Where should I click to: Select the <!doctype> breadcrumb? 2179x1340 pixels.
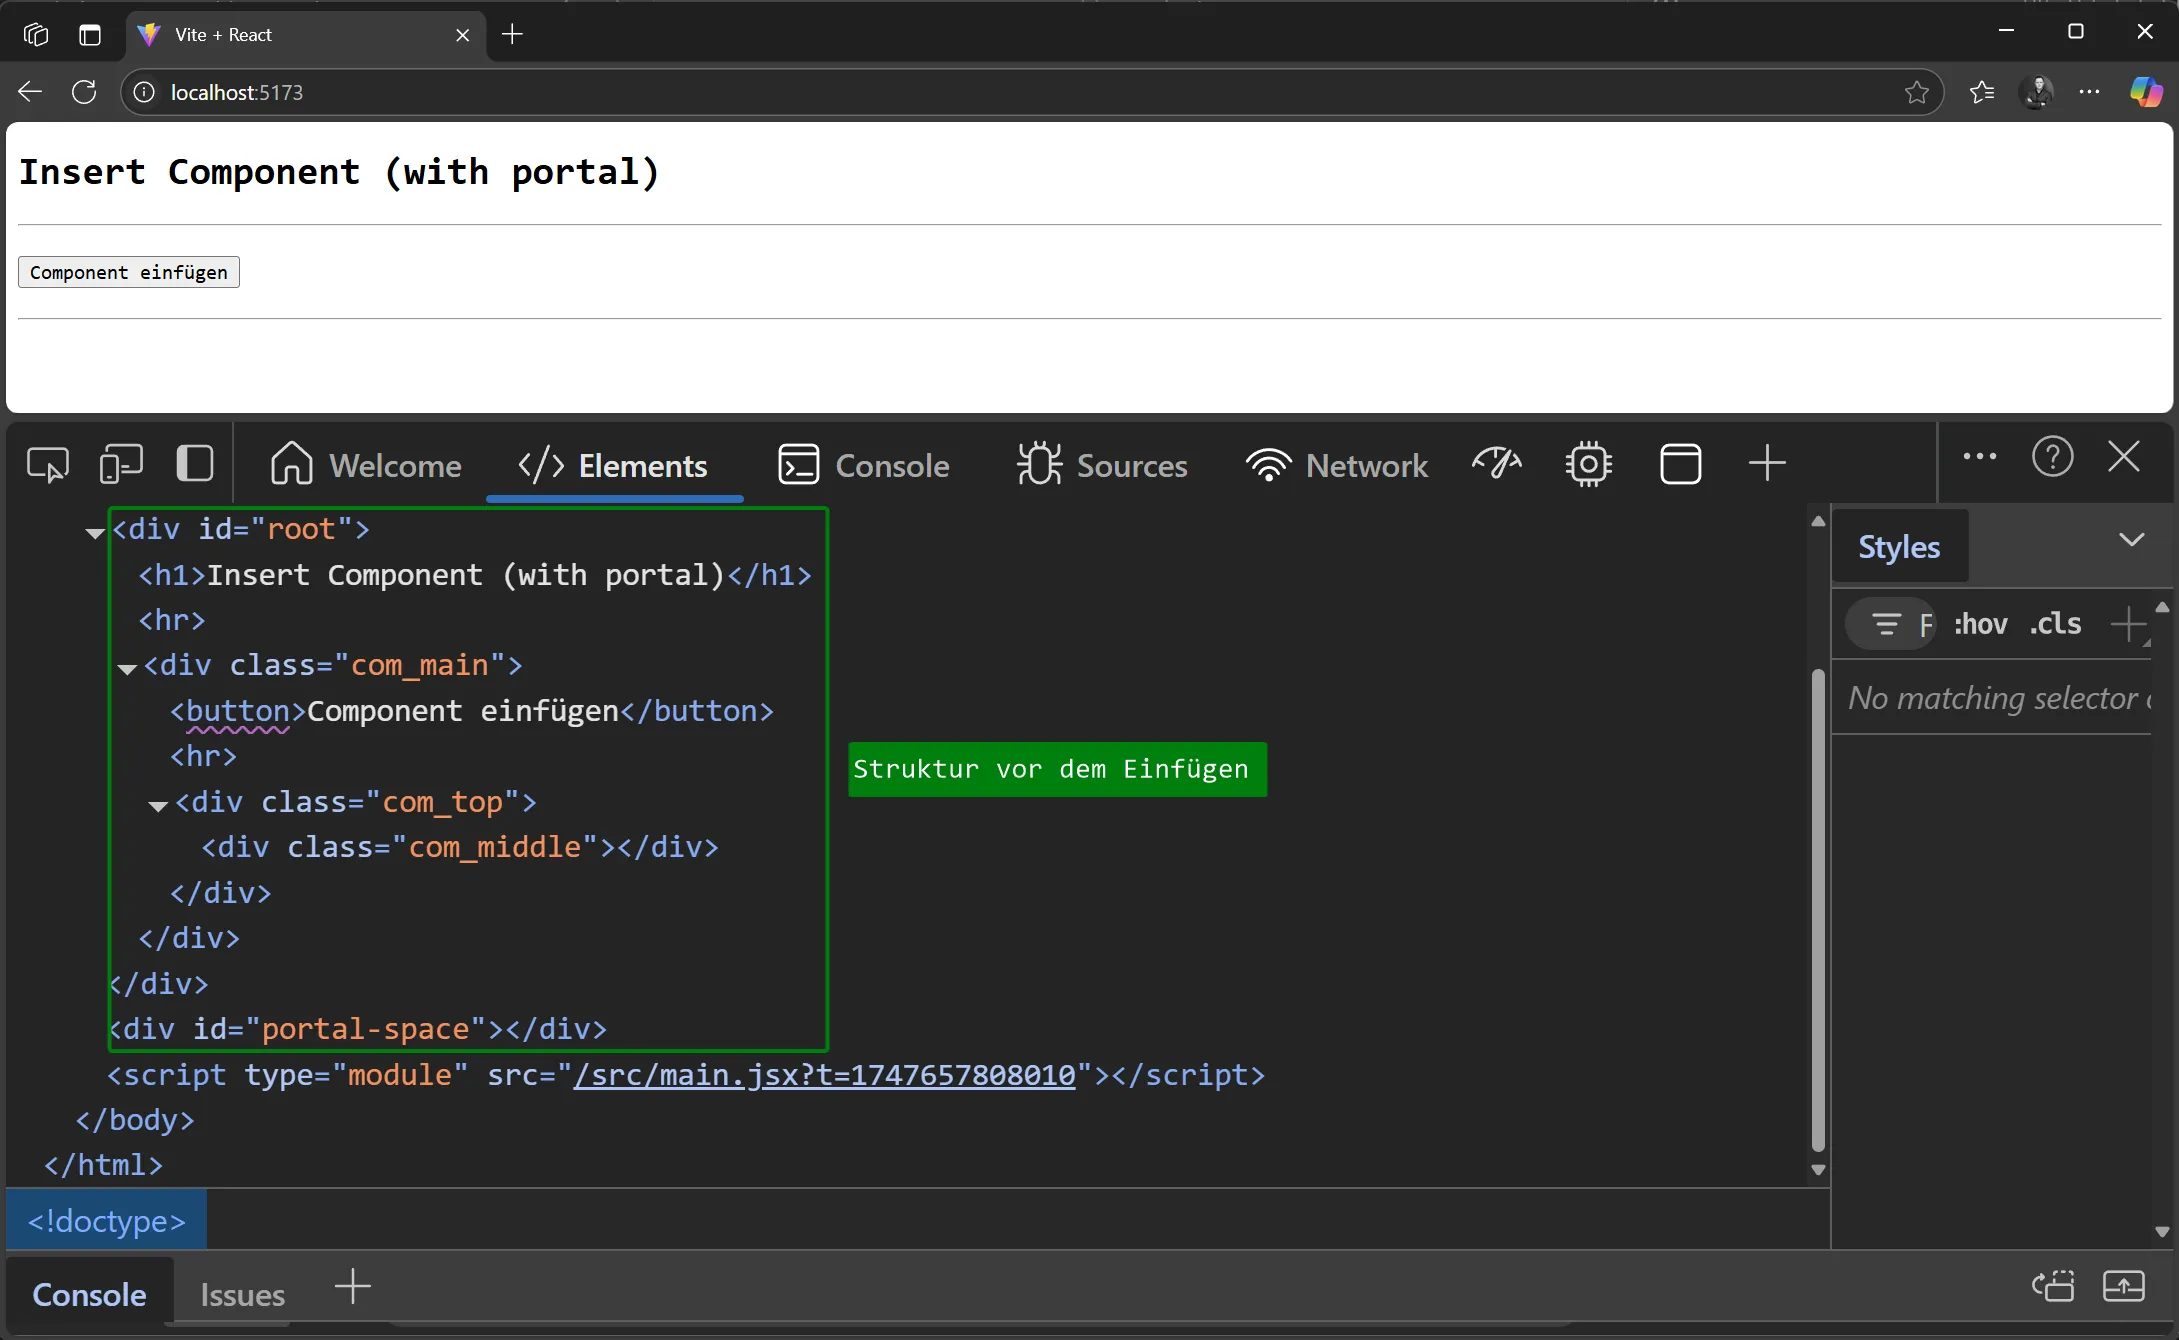click(106, 1220)
